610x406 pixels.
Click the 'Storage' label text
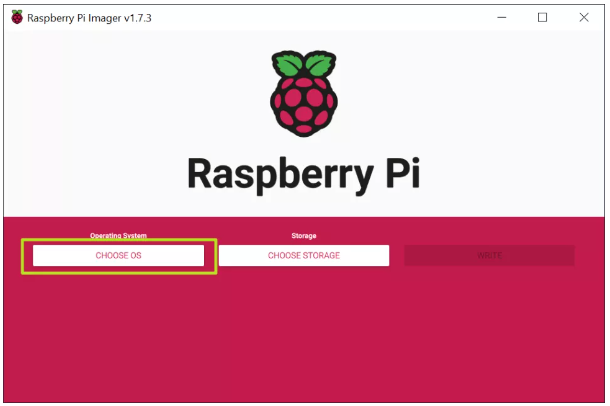[304, 236]
